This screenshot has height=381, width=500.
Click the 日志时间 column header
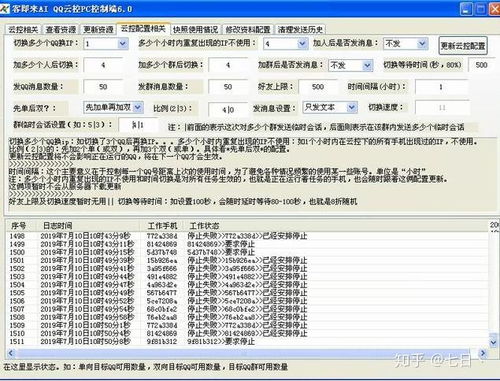click(x=87, y=226)
